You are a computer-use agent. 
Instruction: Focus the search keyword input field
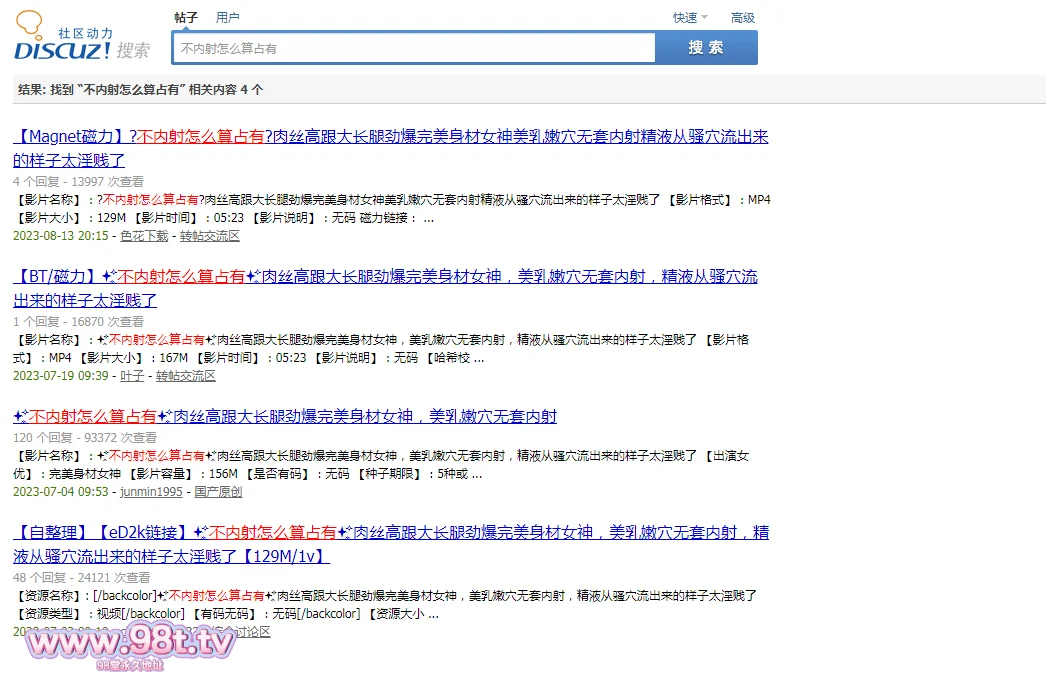point(414,48)
